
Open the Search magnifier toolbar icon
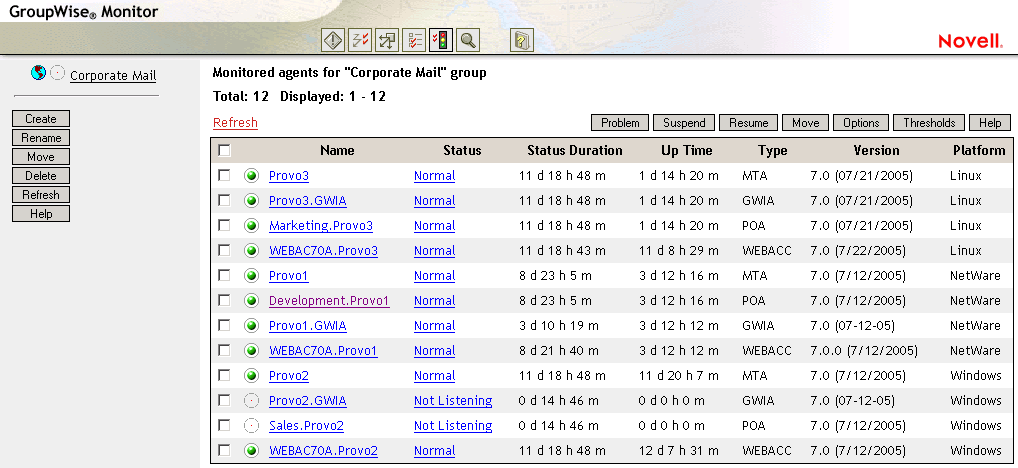(467, 40)
